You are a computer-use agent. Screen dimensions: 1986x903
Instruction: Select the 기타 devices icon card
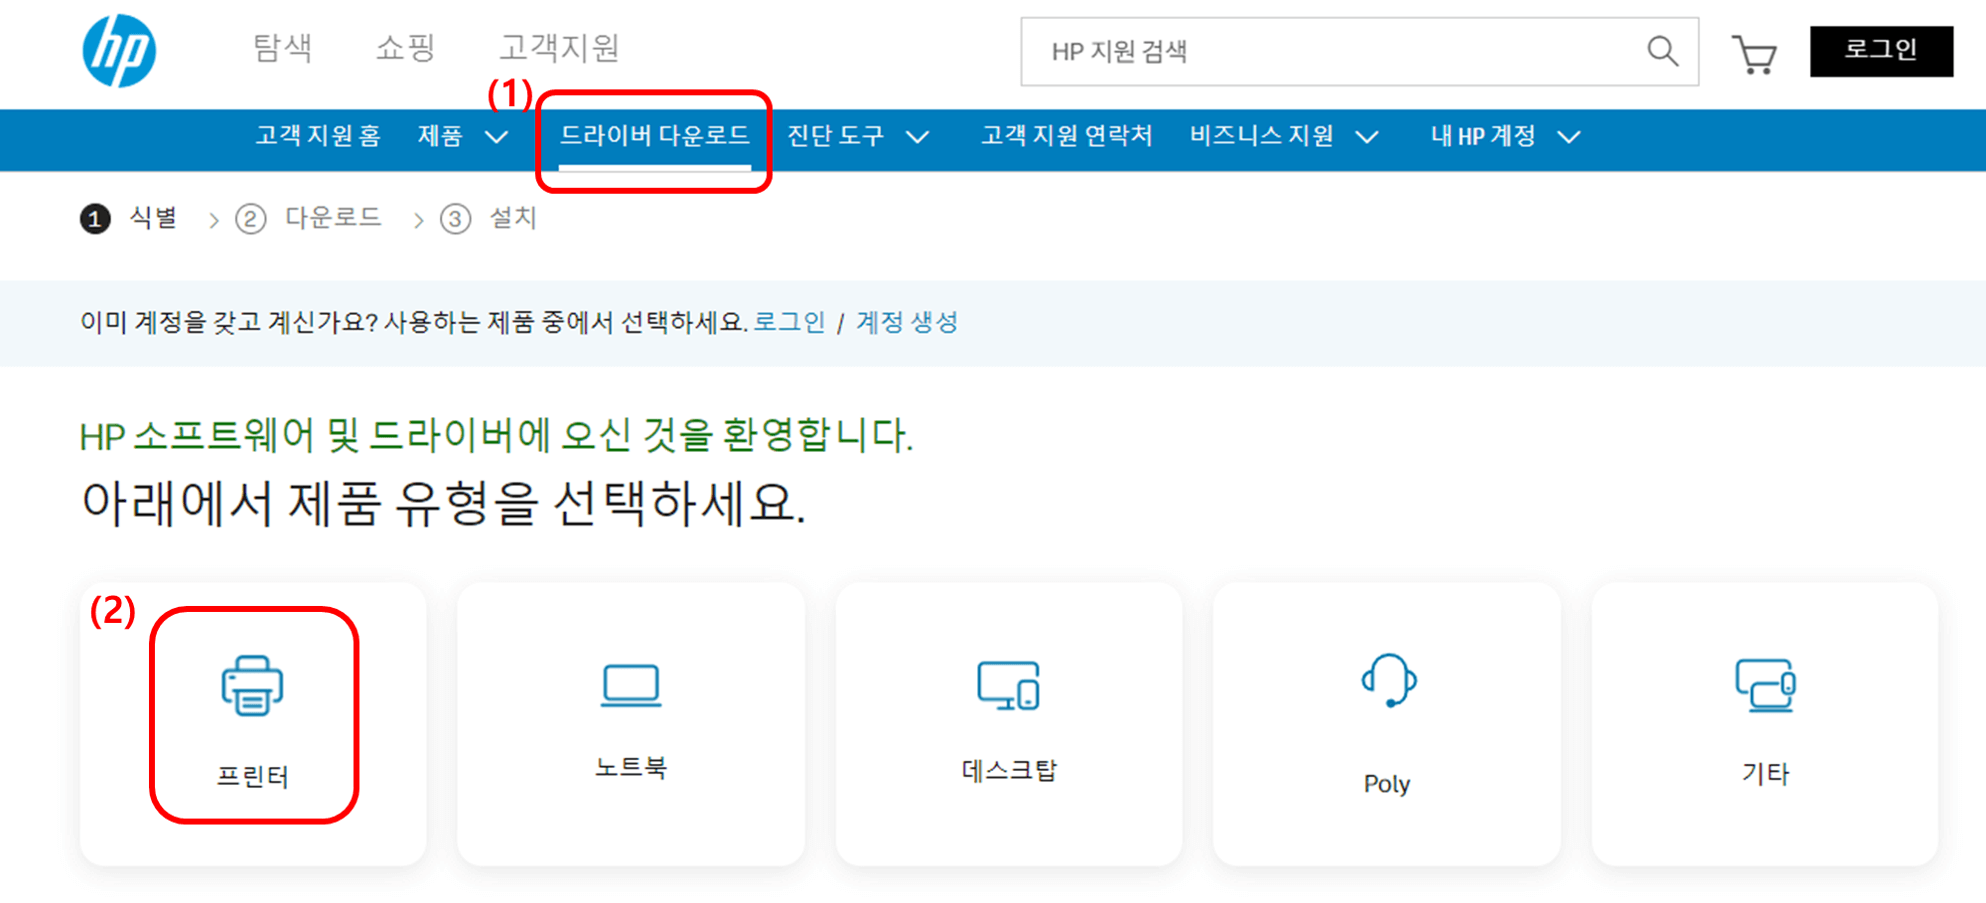click(x=1765, y=722)
